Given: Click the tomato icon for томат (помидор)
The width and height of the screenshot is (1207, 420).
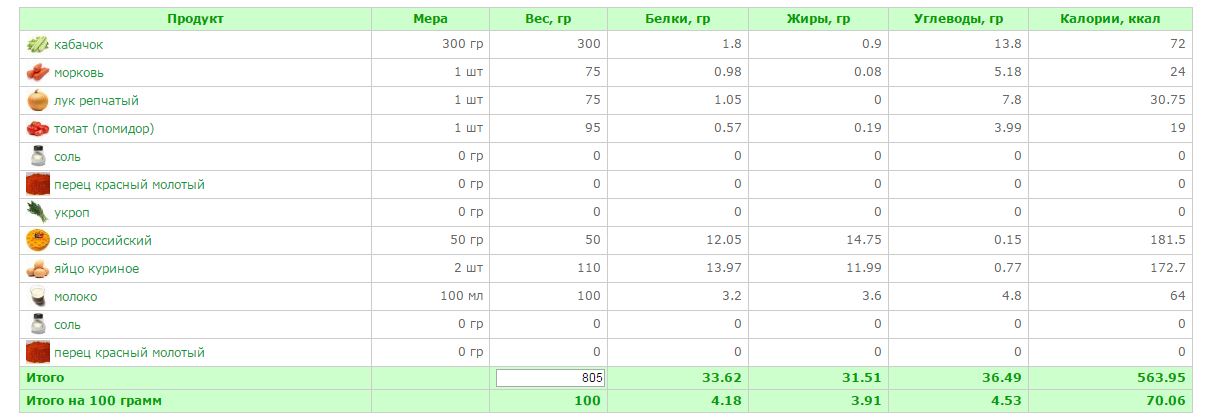Looking at the screenshot, I should point(38,129).
